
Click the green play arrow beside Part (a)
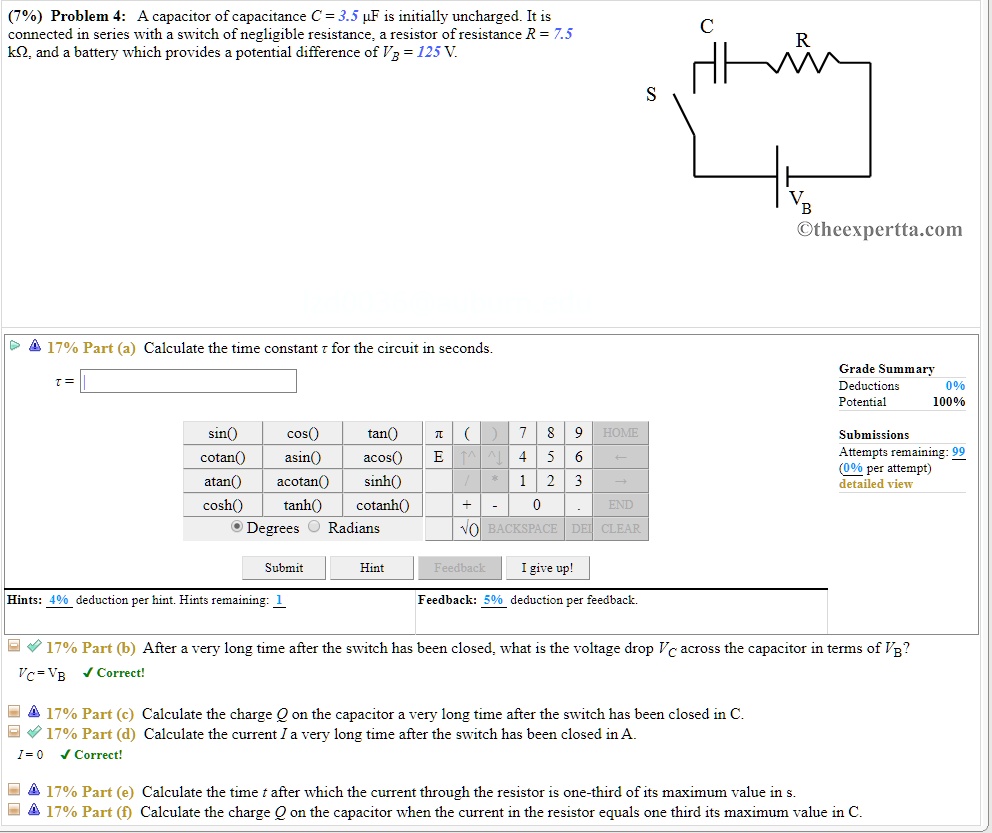[15, 345]
